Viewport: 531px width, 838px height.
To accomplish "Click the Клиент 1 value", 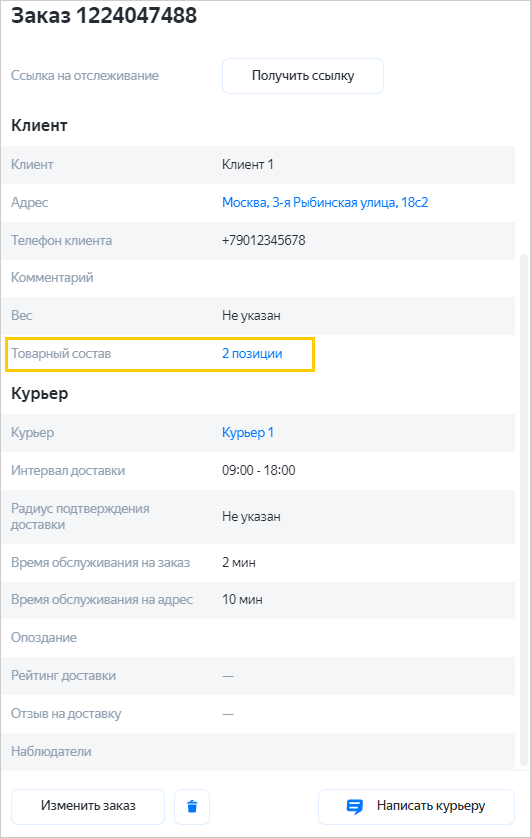I will 247,165.
